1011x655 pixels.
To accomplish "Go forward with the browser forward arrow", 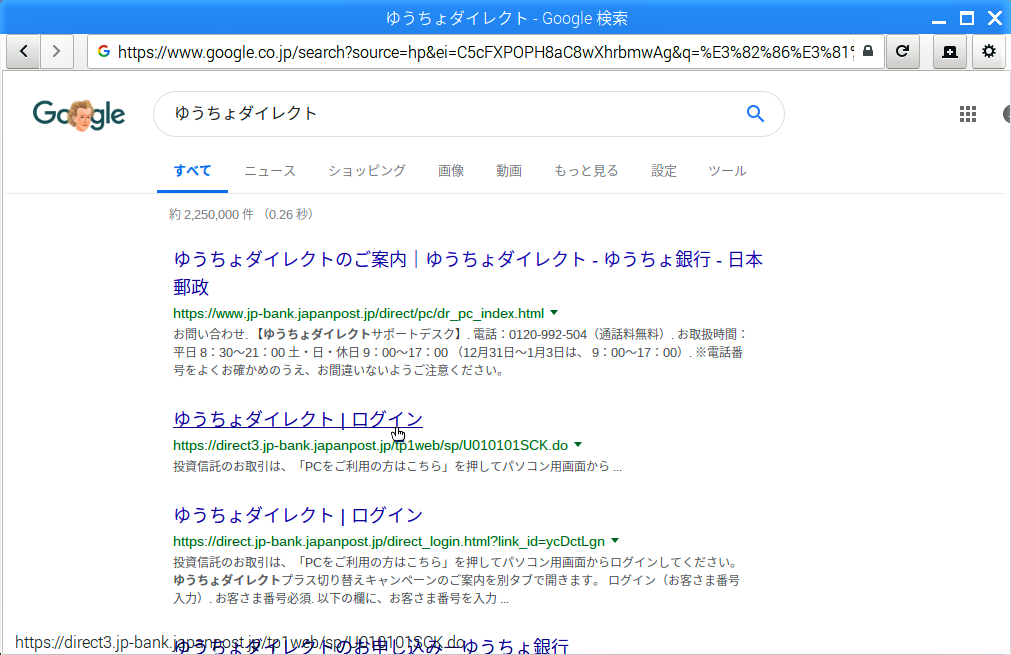I will 57,51.
